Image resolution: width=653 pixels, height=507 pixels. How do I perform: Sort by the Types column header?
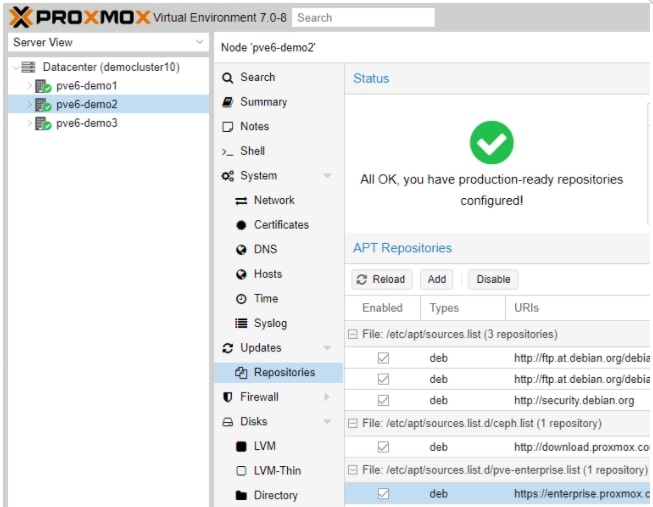coord(463,308)
